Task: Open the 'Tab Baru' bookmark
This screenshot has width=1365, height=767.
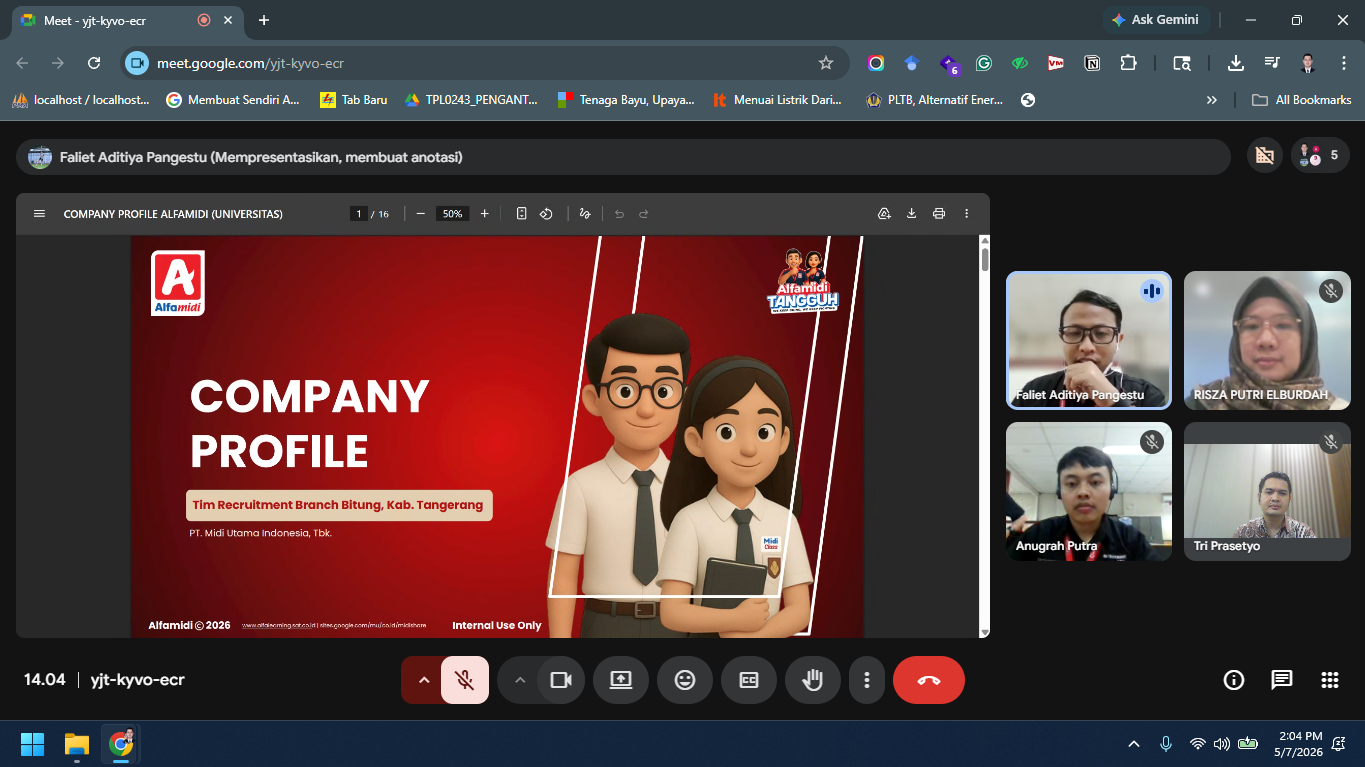Action: [x=353, y=100]
